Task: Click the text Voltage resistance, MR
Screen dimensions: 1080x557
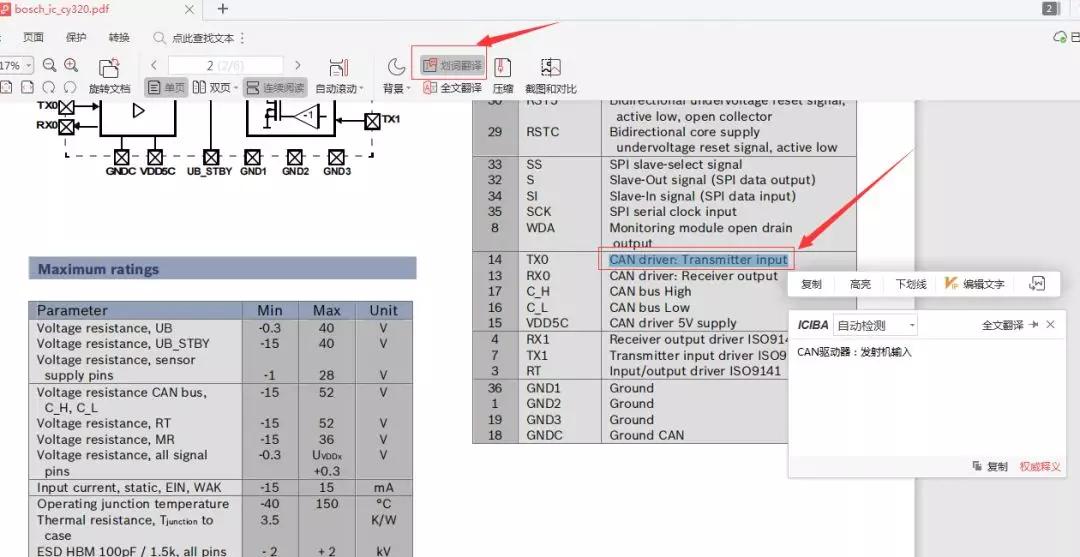Action: (105, 439)
